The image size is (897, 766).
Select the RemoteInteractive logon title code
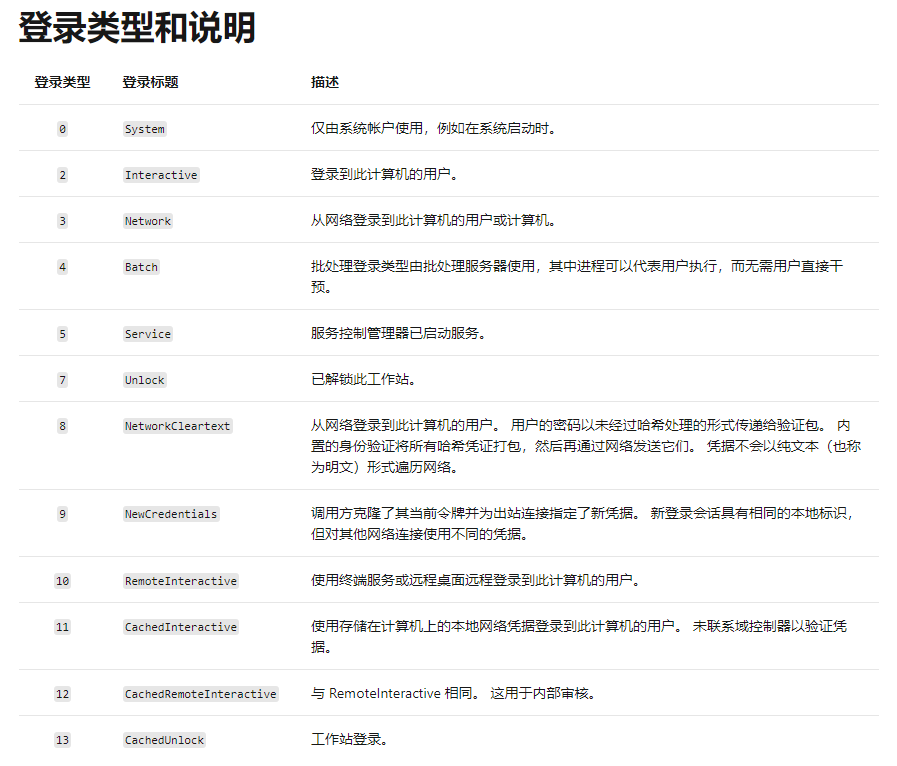click(x=181, y=581)
